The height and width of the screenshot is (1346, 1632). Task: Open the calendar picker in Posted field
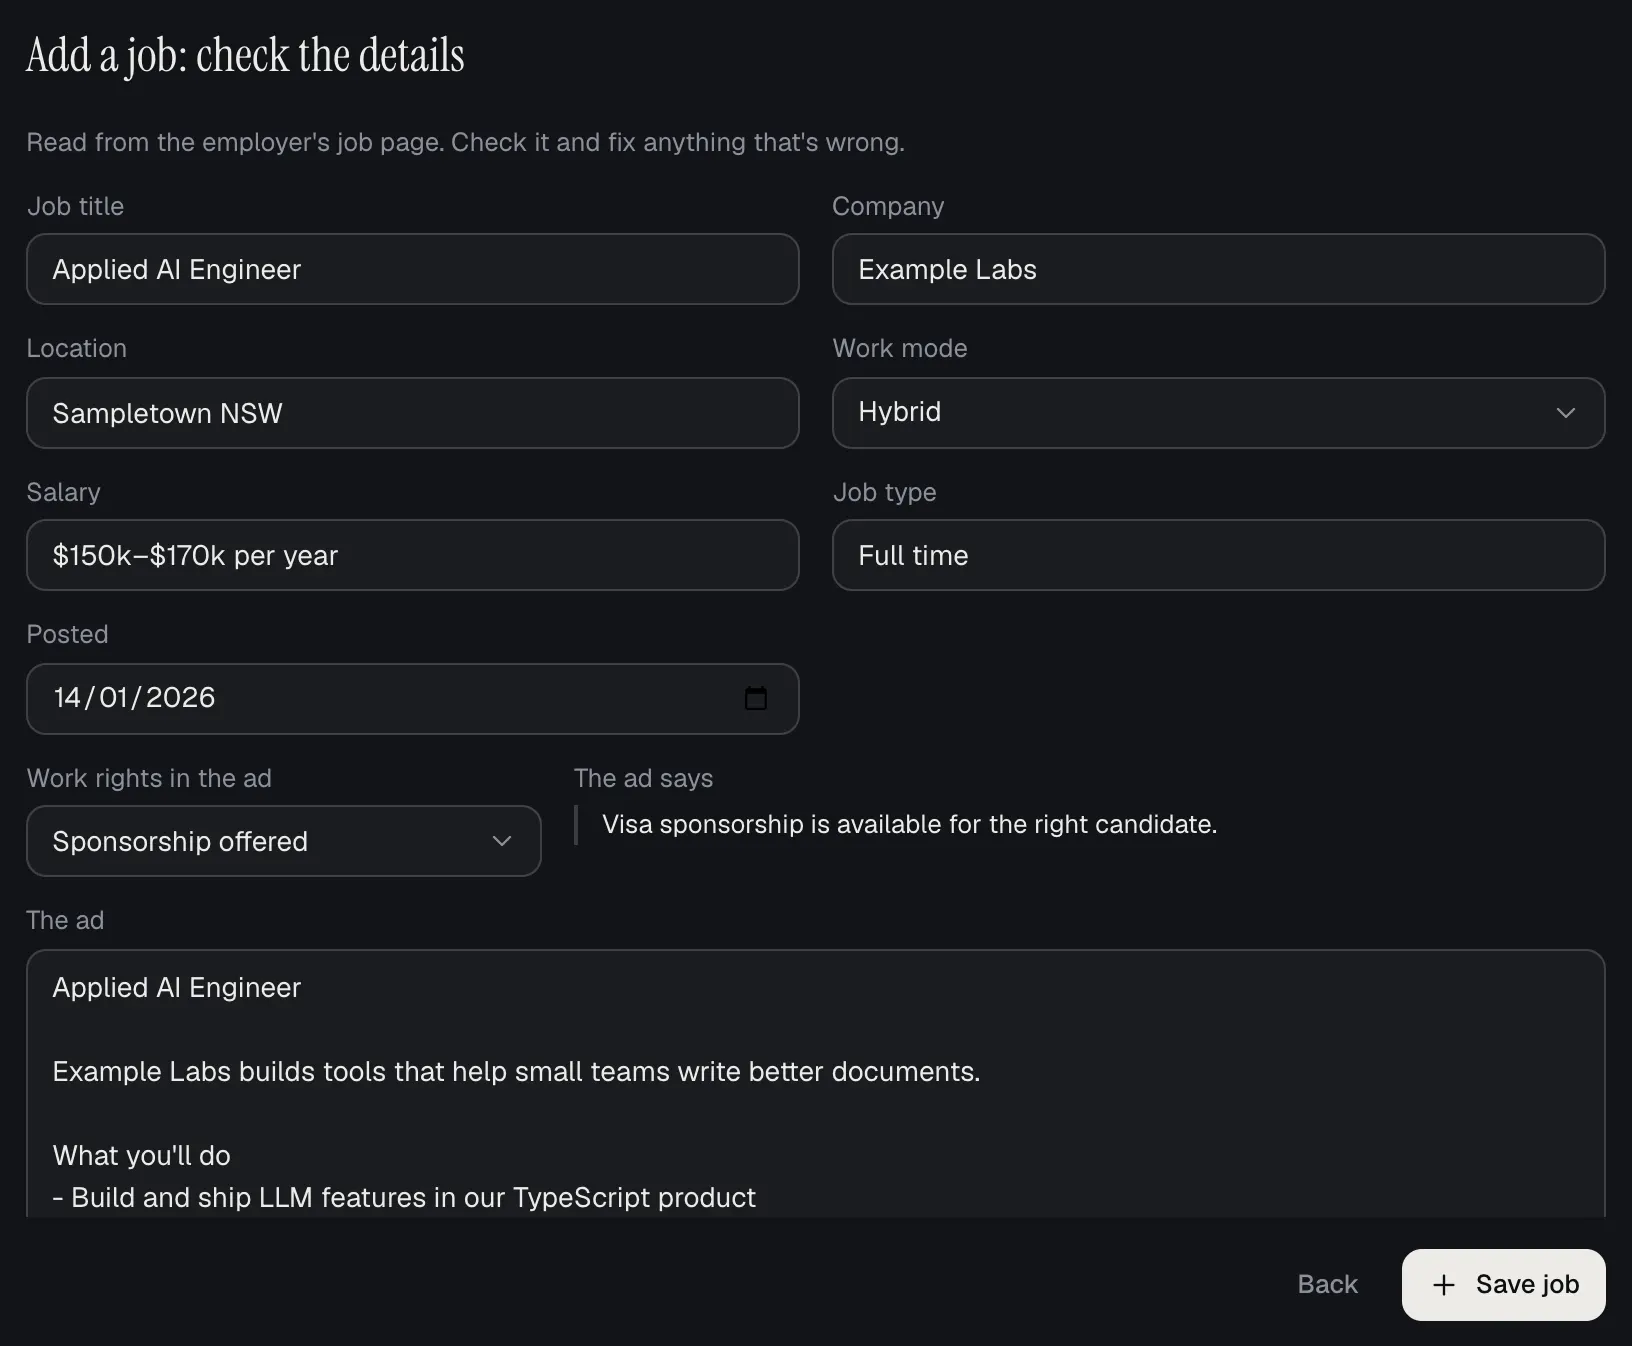[x=756, y=698]
